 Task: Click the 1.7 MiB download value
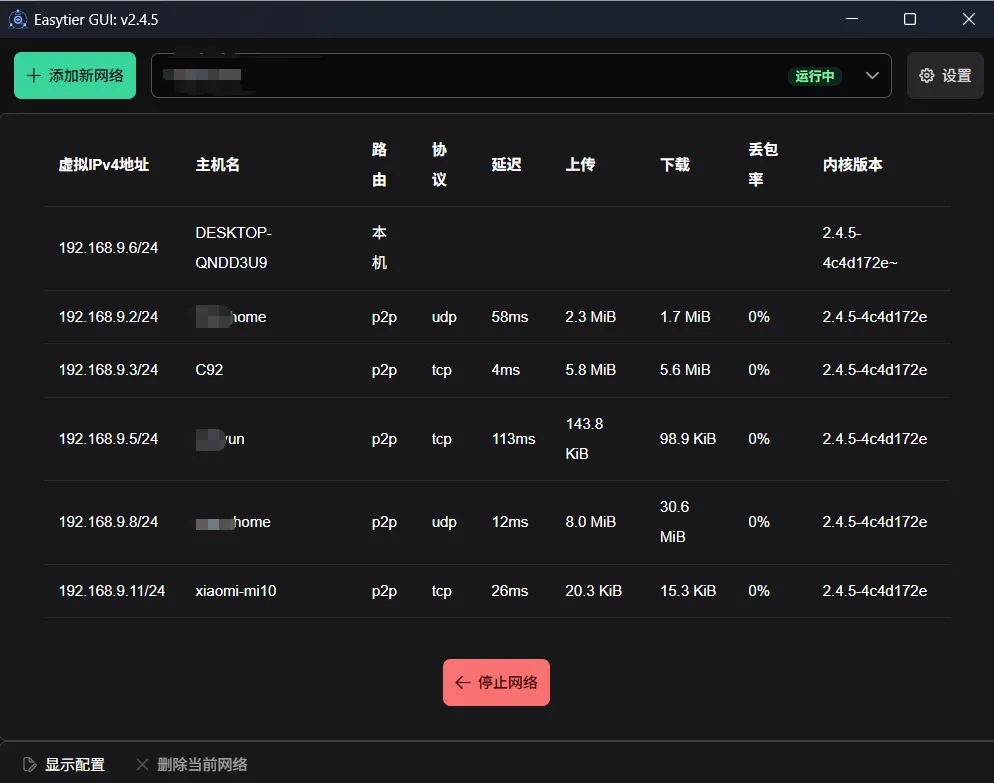pyautogui.click(x=685, y=317)
